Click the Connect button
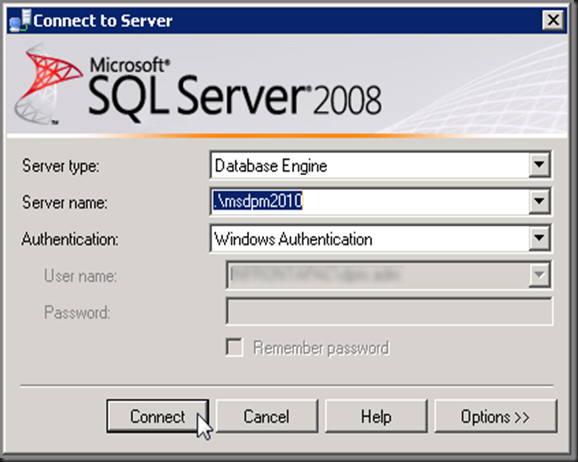 [x=157, y=416]
